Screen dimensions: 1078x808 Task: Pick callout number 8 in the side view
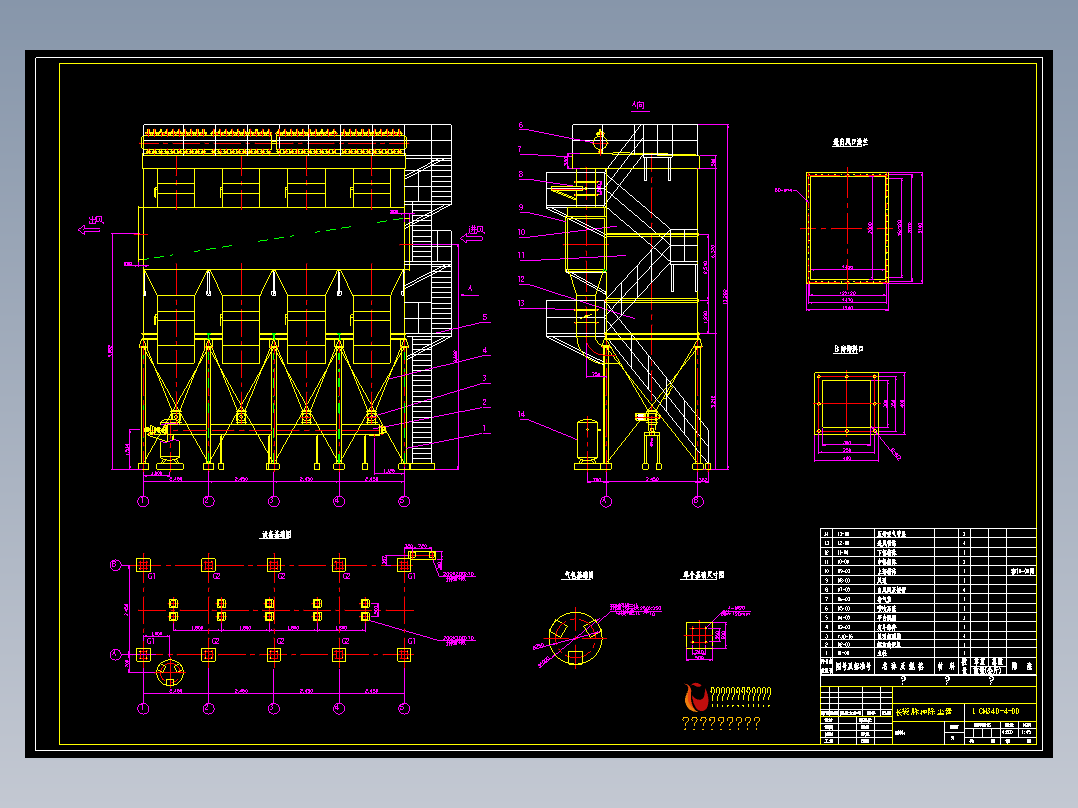pyautogui.click(x=520, y=175)
